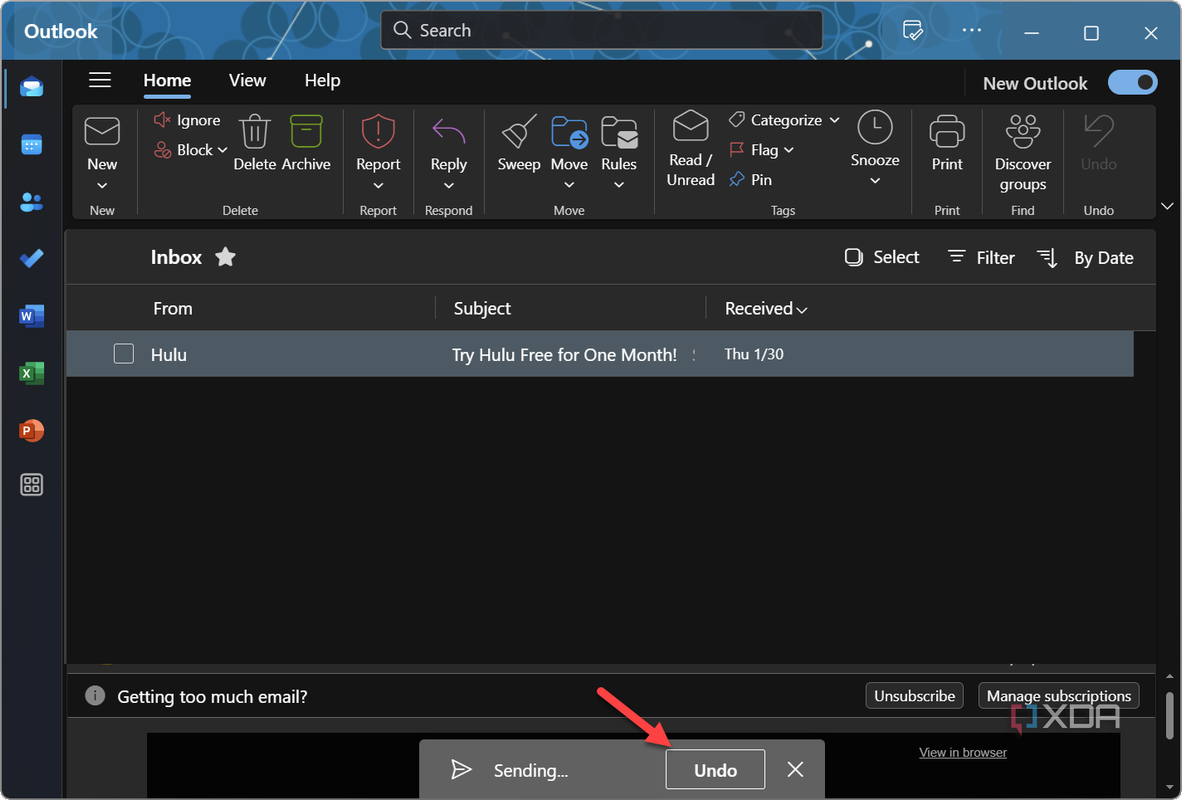1182x800 pixels.
Task: Open the More apps grid icon
Action: click(x=32, y=485)
